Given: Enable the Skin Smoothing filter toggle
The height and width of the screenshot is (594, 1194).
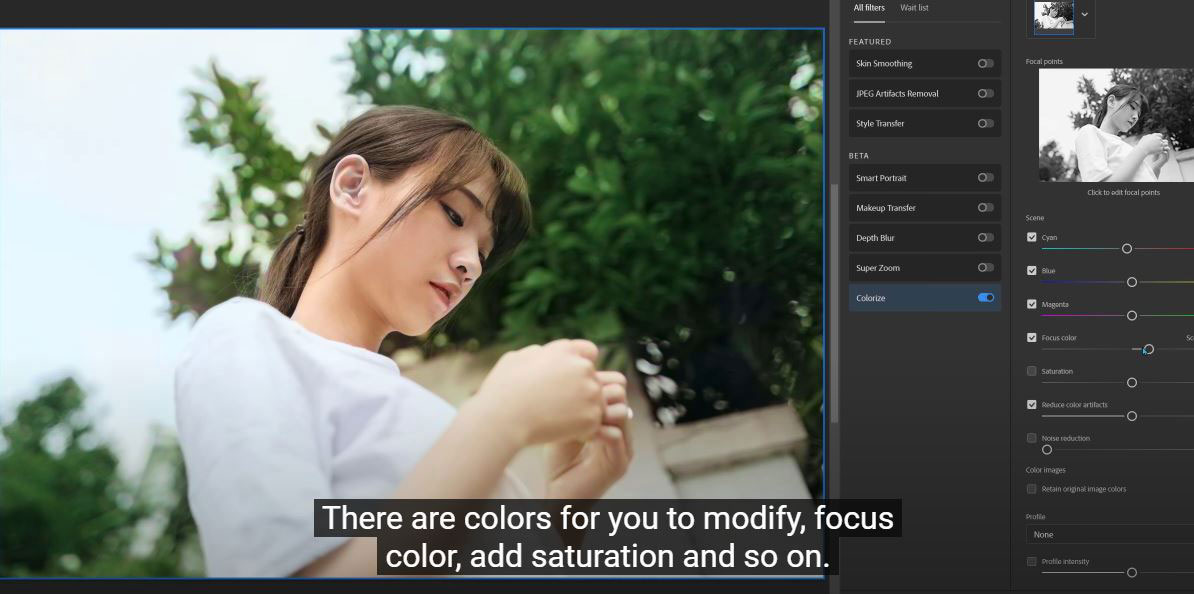Looking at the screenshot, I should point(985,64).
